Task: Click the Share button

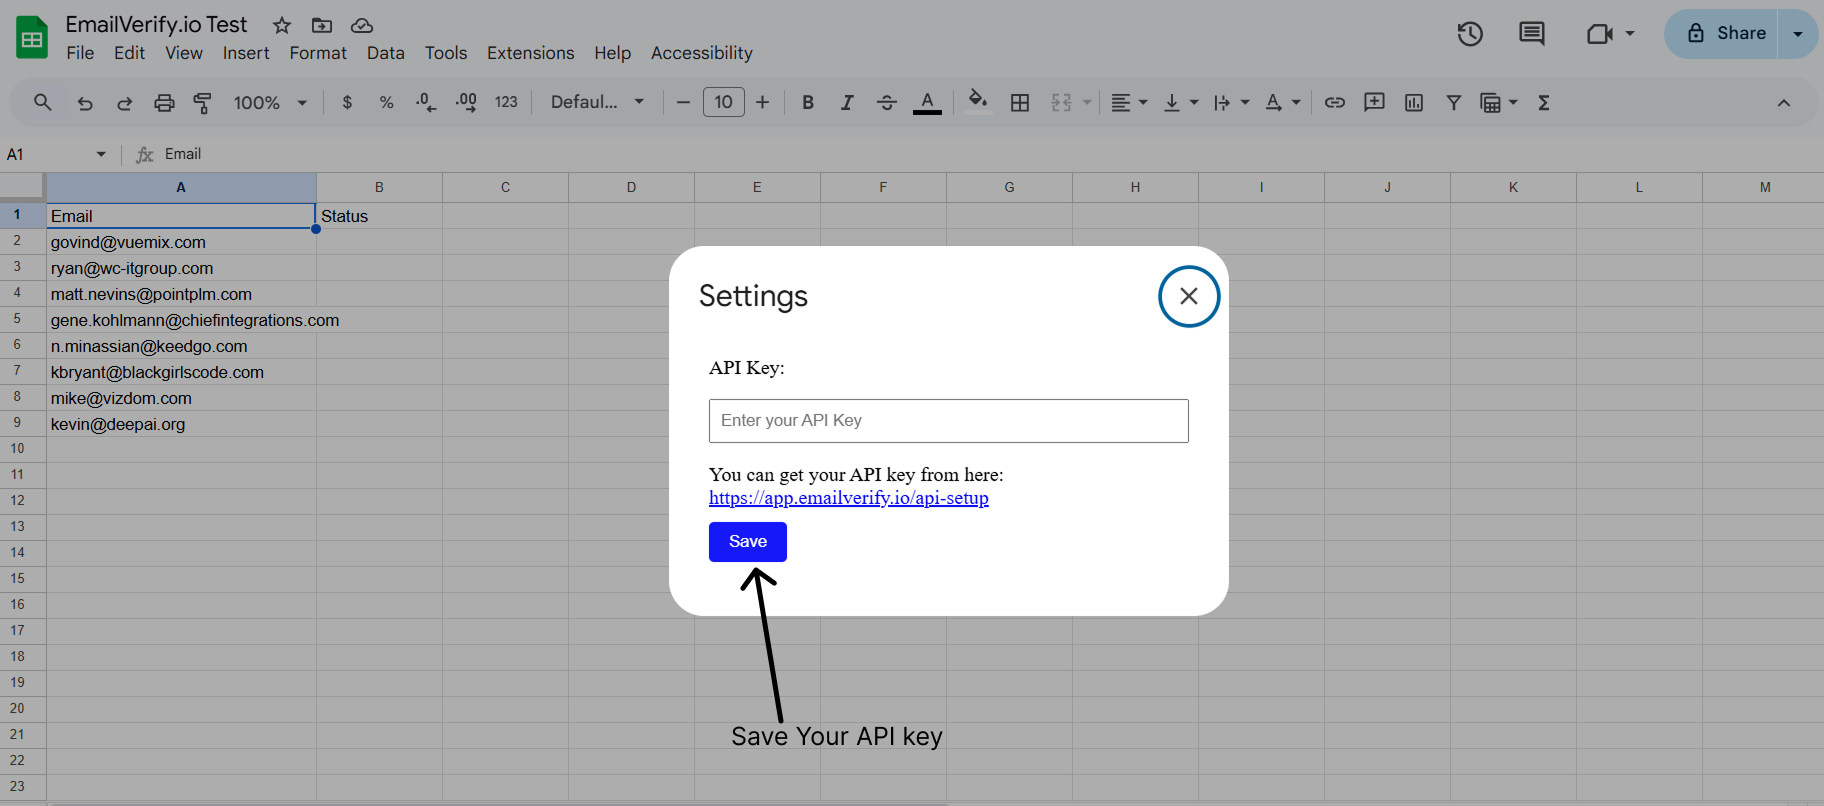Action: coord(1721,34)
